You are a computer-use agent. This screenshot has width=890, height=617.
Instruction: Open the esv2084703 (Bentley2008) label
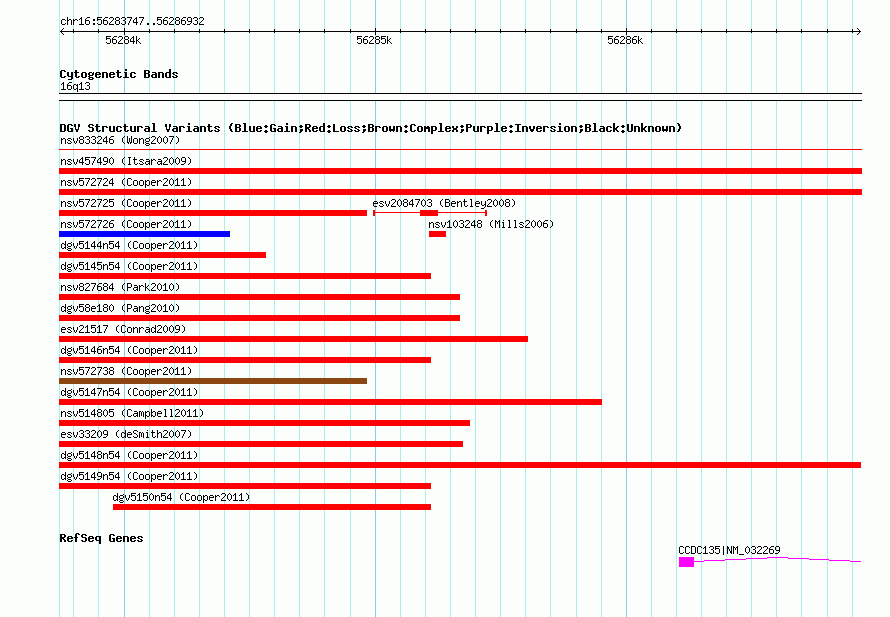pos(444,203)
